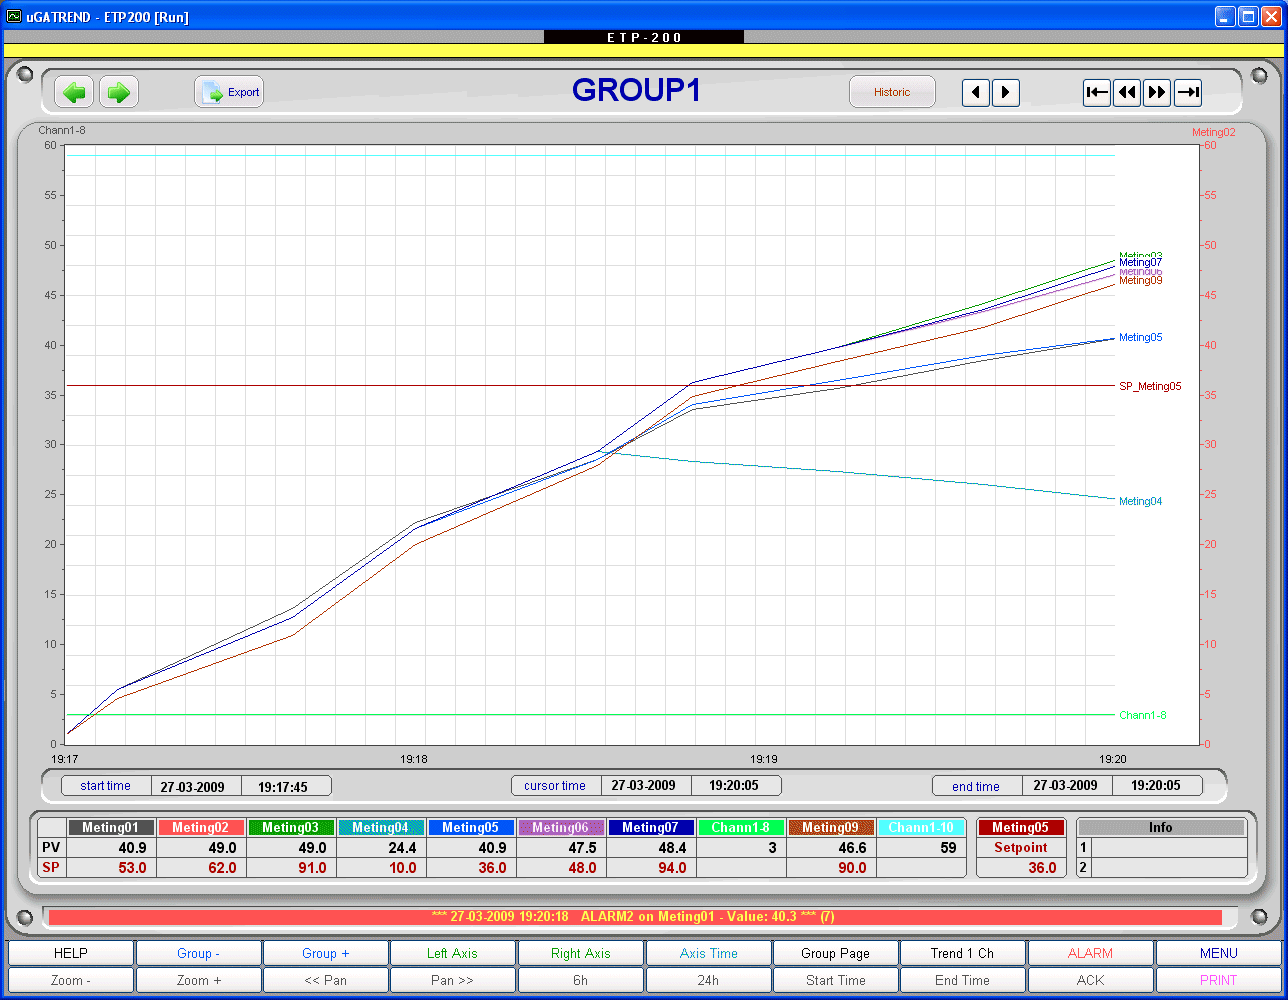Select the cyan Chann1-10 channel header

(921, 827)
